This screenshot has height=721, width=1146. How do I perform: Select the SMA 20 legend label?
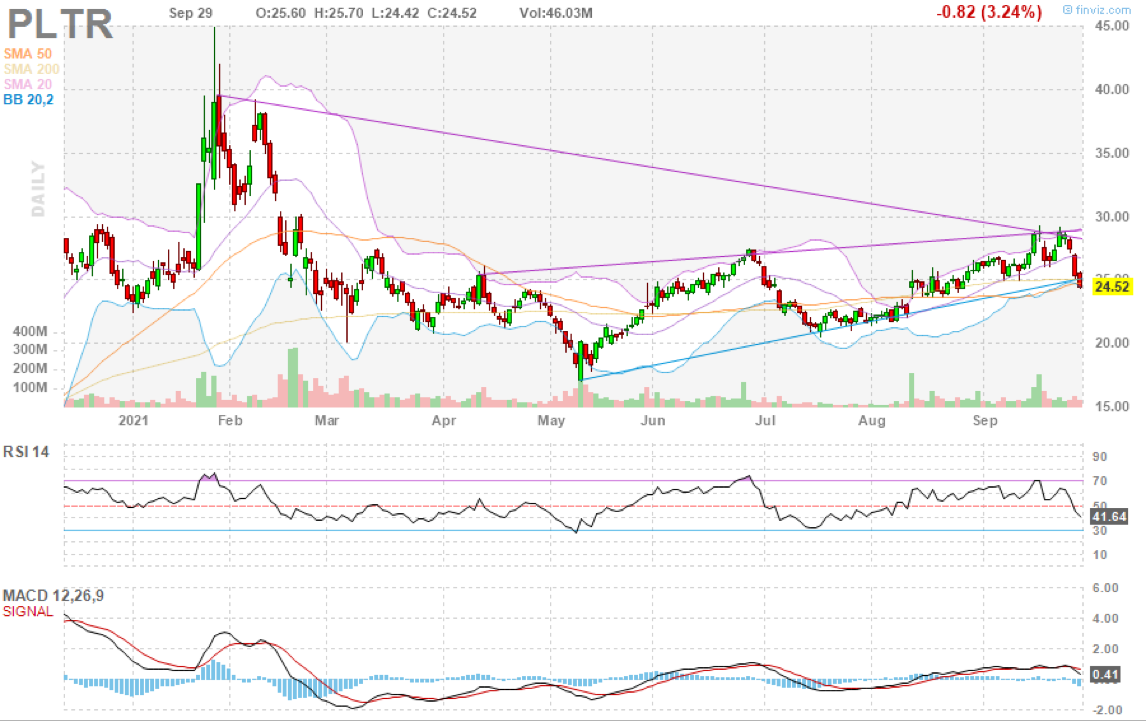(28, 84)
